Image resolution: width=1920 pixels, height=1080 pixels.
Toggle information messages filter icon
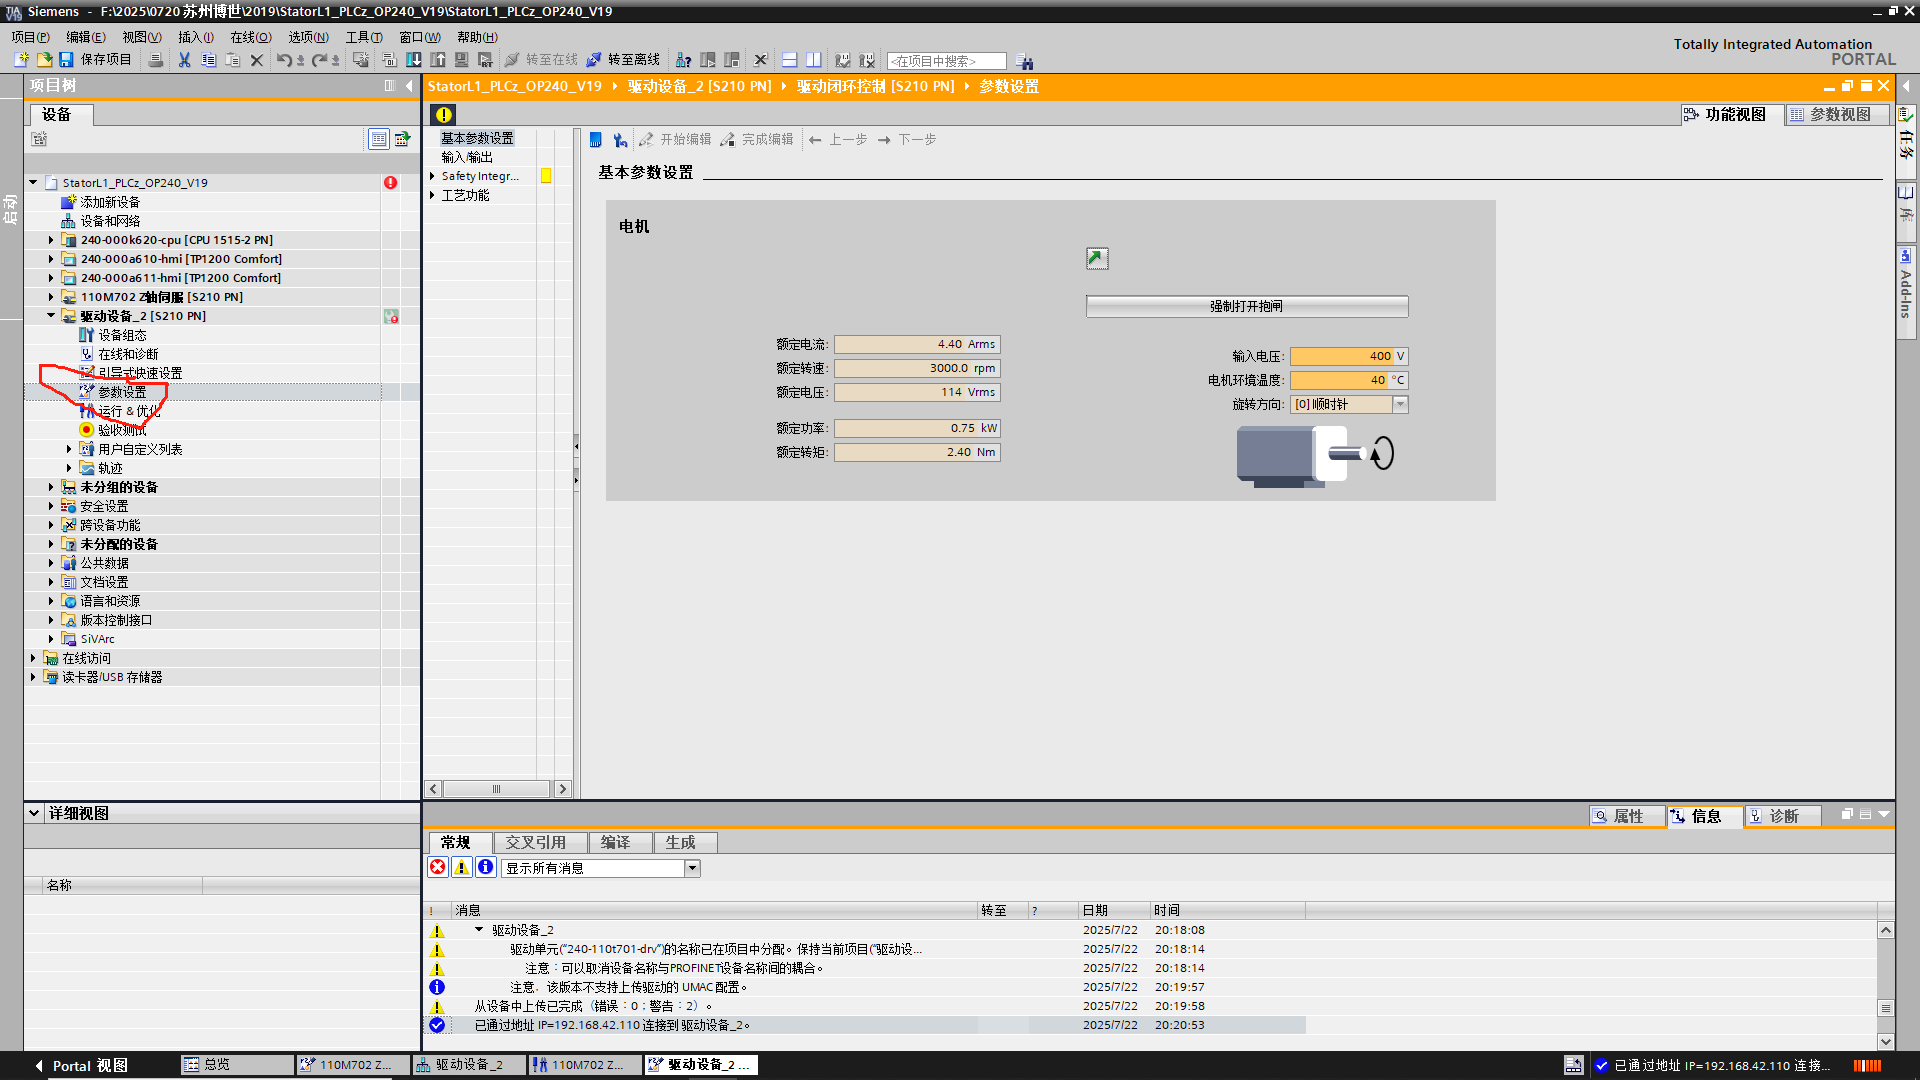486,867
